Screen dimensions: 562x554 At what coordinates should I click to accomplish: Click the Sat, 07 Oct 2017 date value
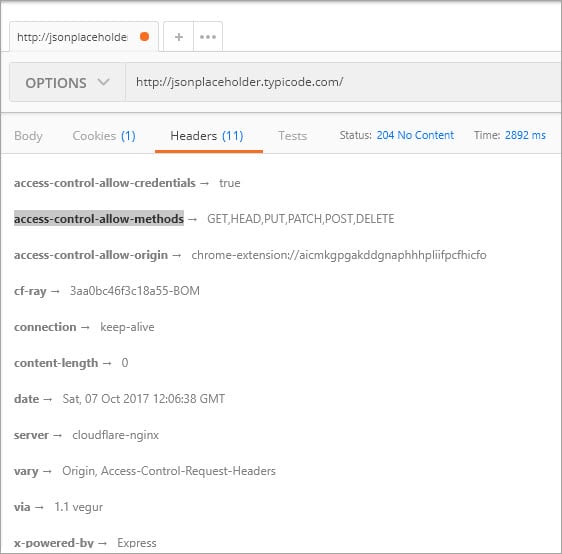(144, 399)
